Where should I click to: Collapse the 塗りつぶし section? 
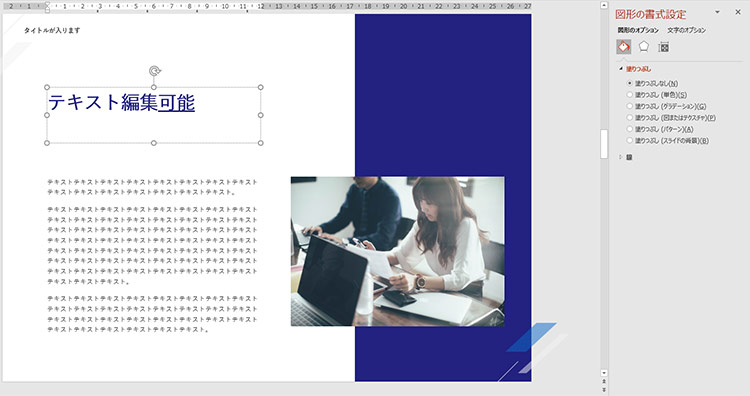(x=621, y=69)
